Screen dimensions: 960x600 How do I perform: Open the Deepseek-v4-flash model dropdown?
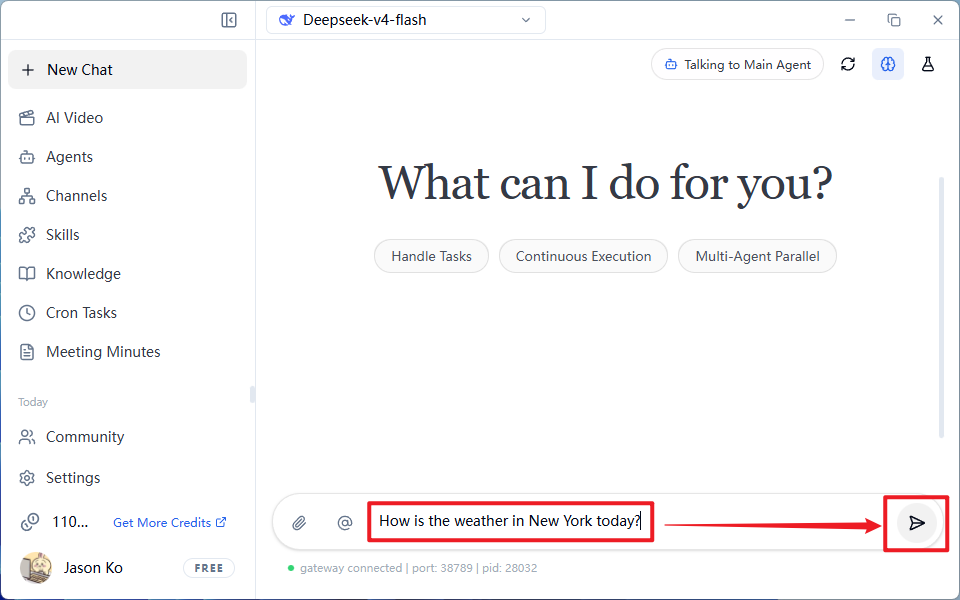(406, 20)
